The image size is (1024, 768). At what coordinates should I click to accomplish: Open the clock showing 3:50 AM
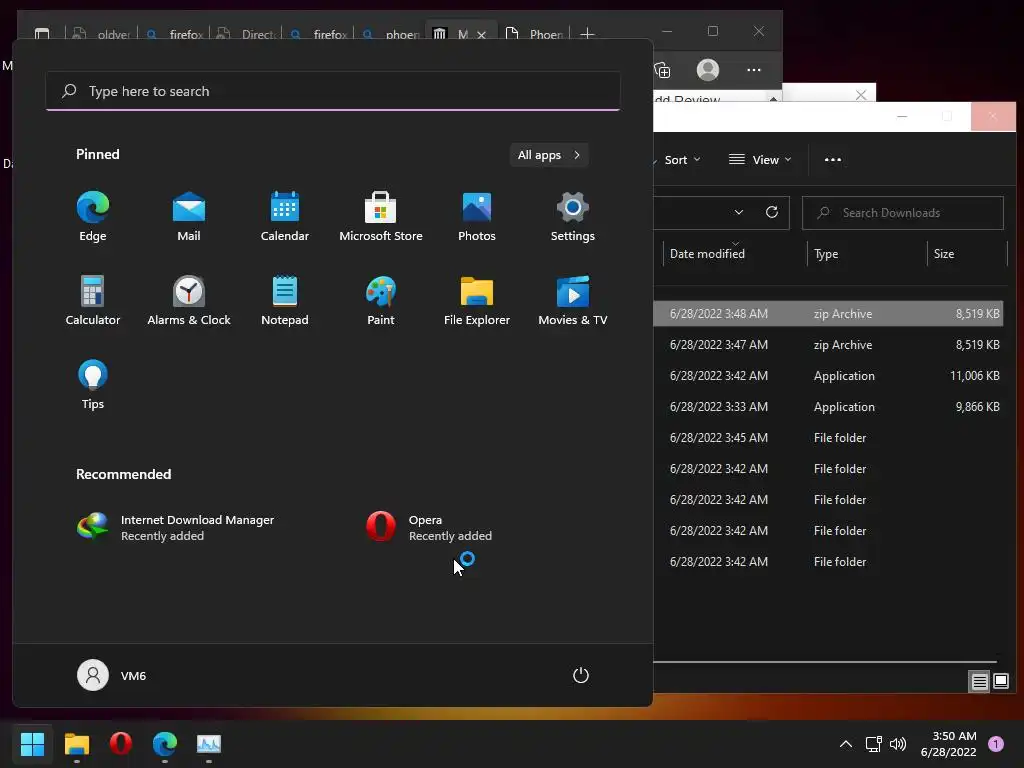click(948, 744)
